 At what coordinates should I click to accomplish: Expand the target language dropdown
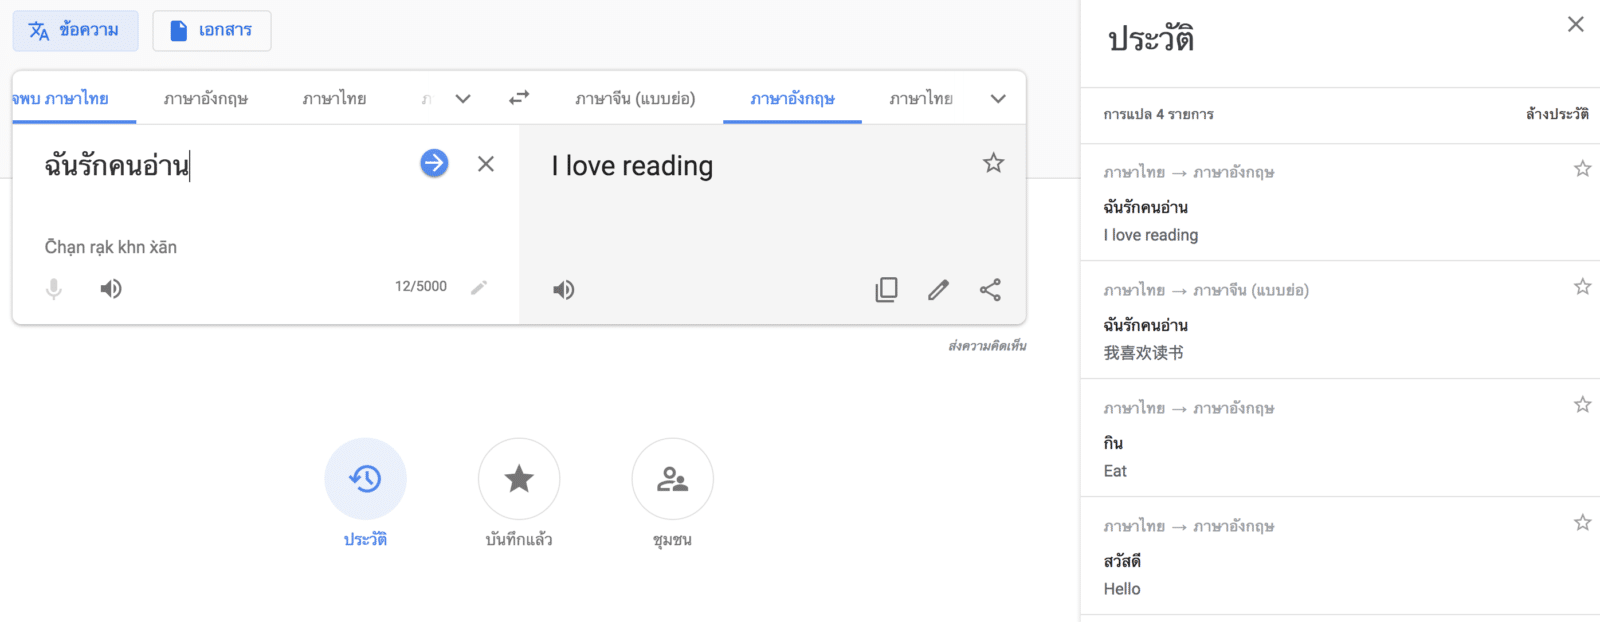coord(998,99)
